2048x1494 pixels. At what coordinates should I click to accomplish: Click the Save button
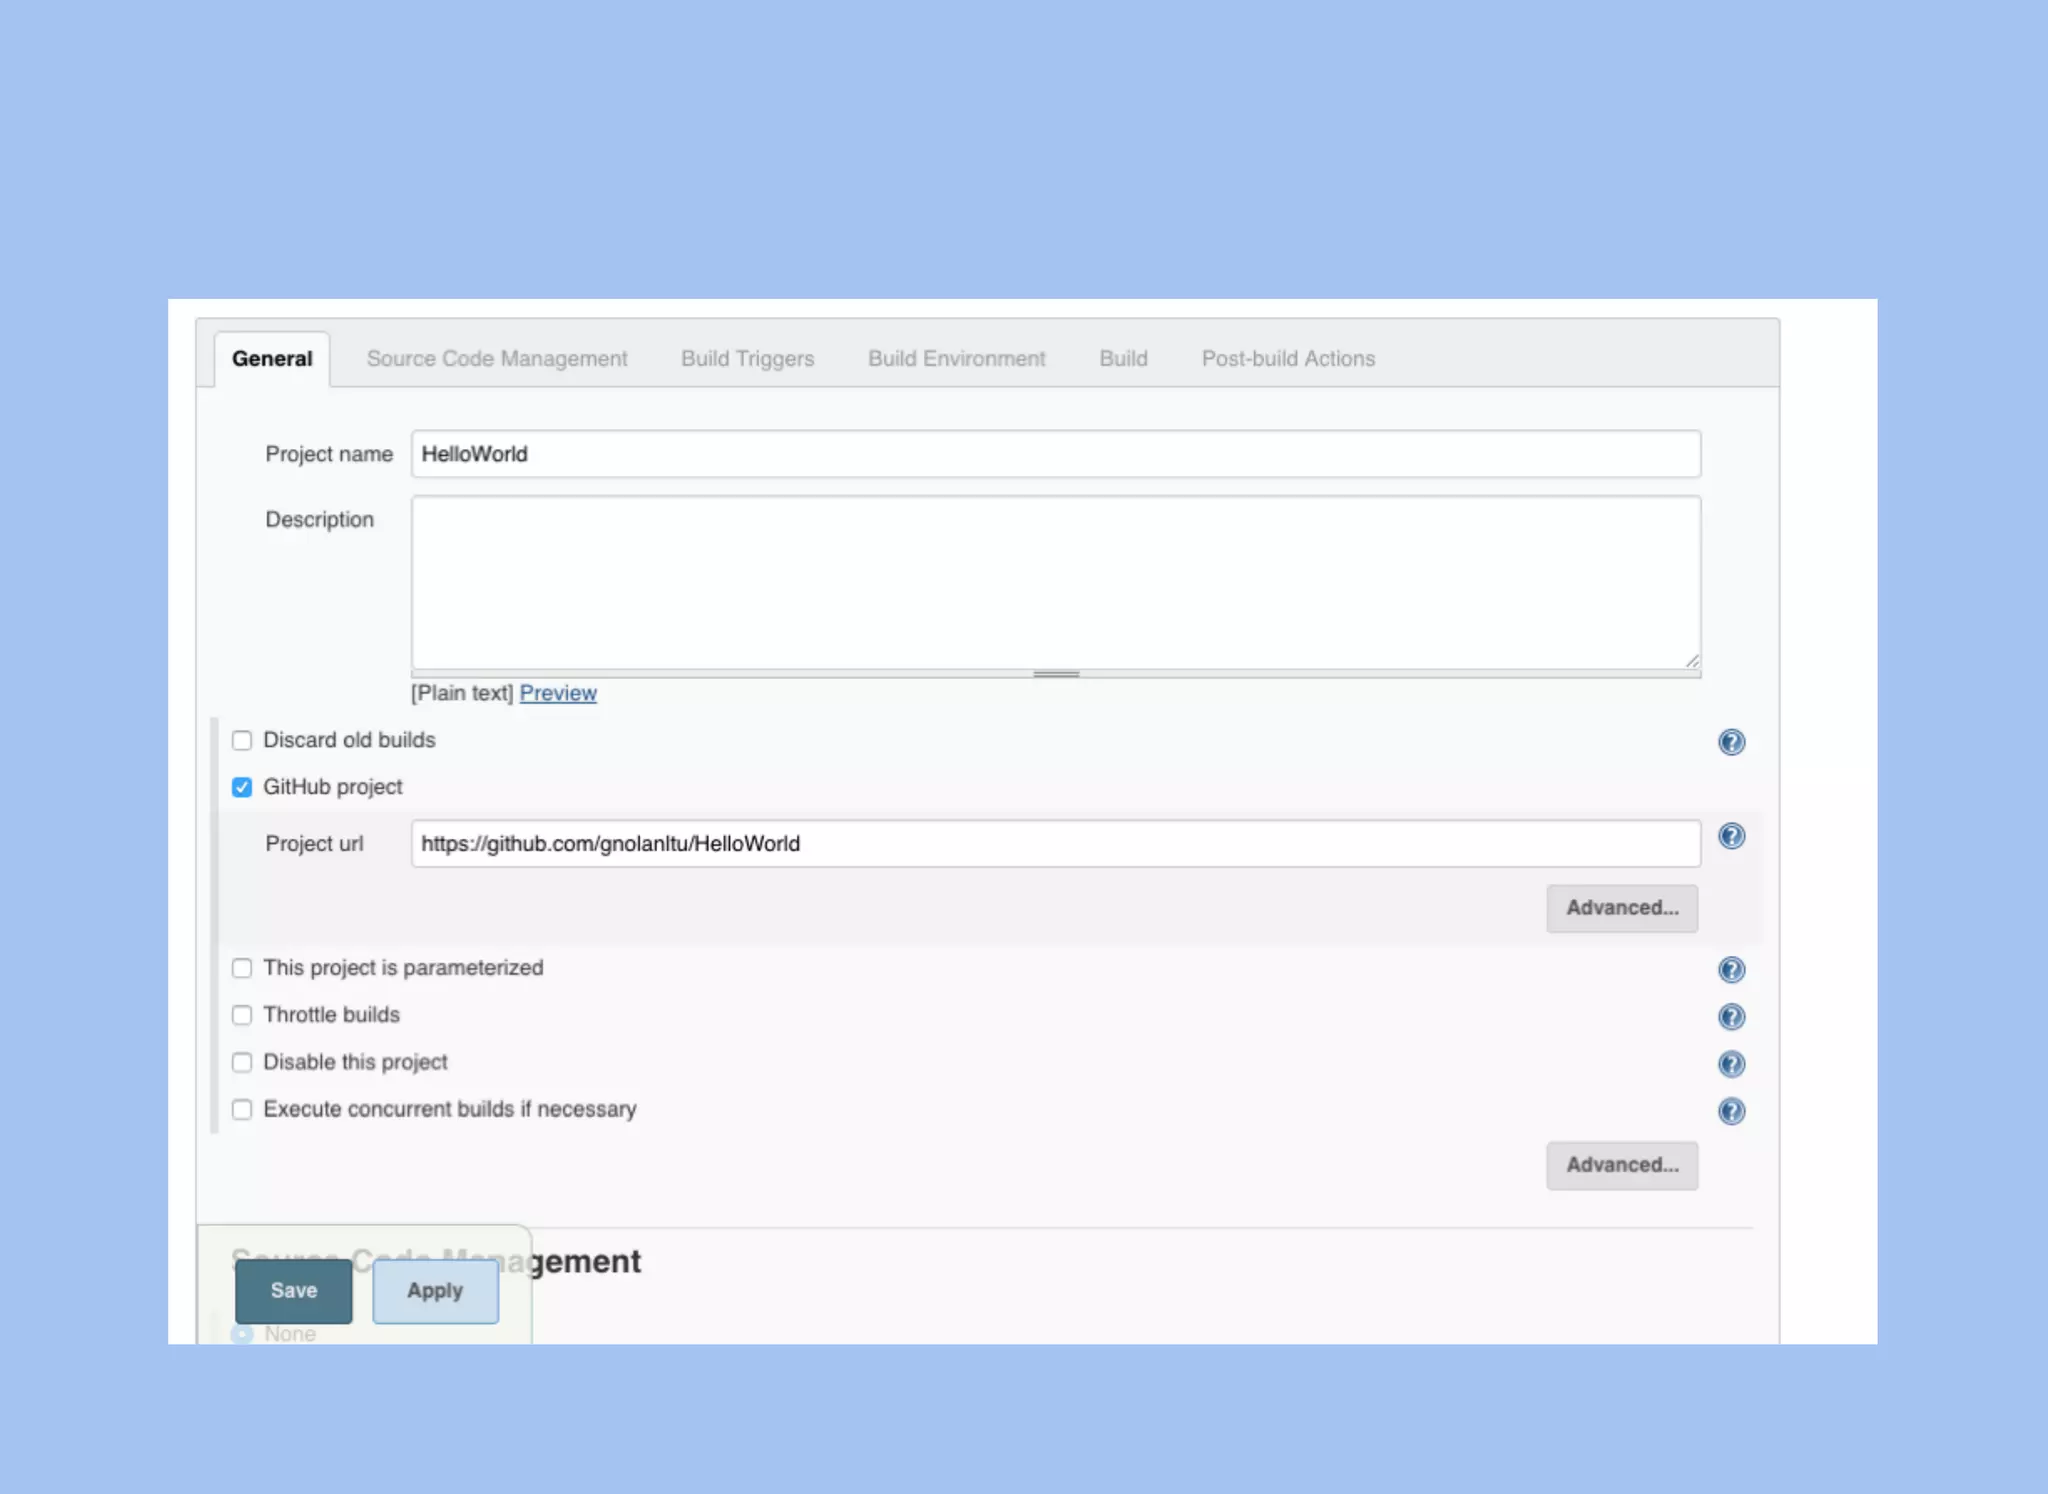tap(294, 1291)
